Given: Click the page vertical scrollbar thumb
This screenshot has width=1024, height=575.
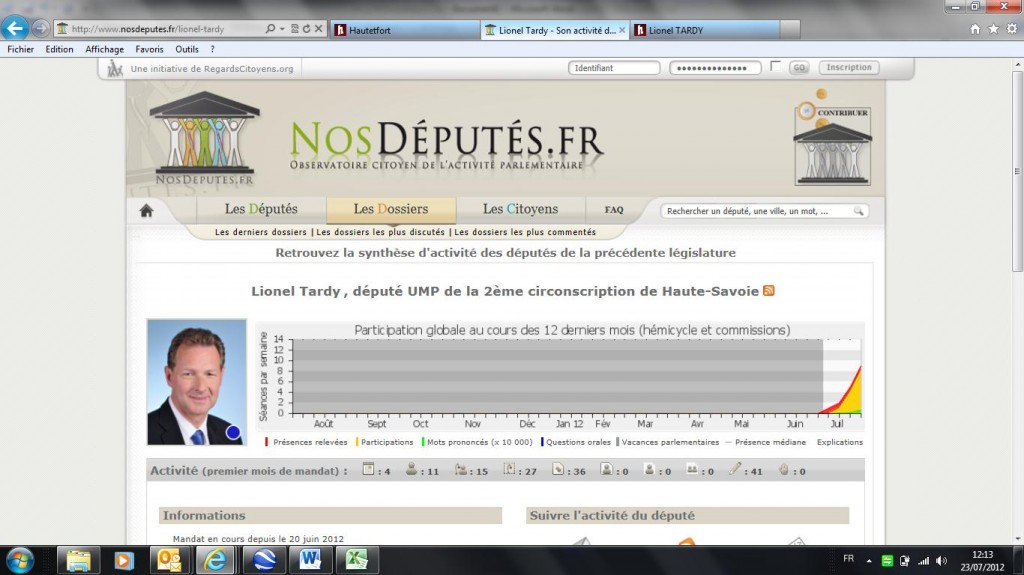Looking at the screenshot, I should point(1017,171).
